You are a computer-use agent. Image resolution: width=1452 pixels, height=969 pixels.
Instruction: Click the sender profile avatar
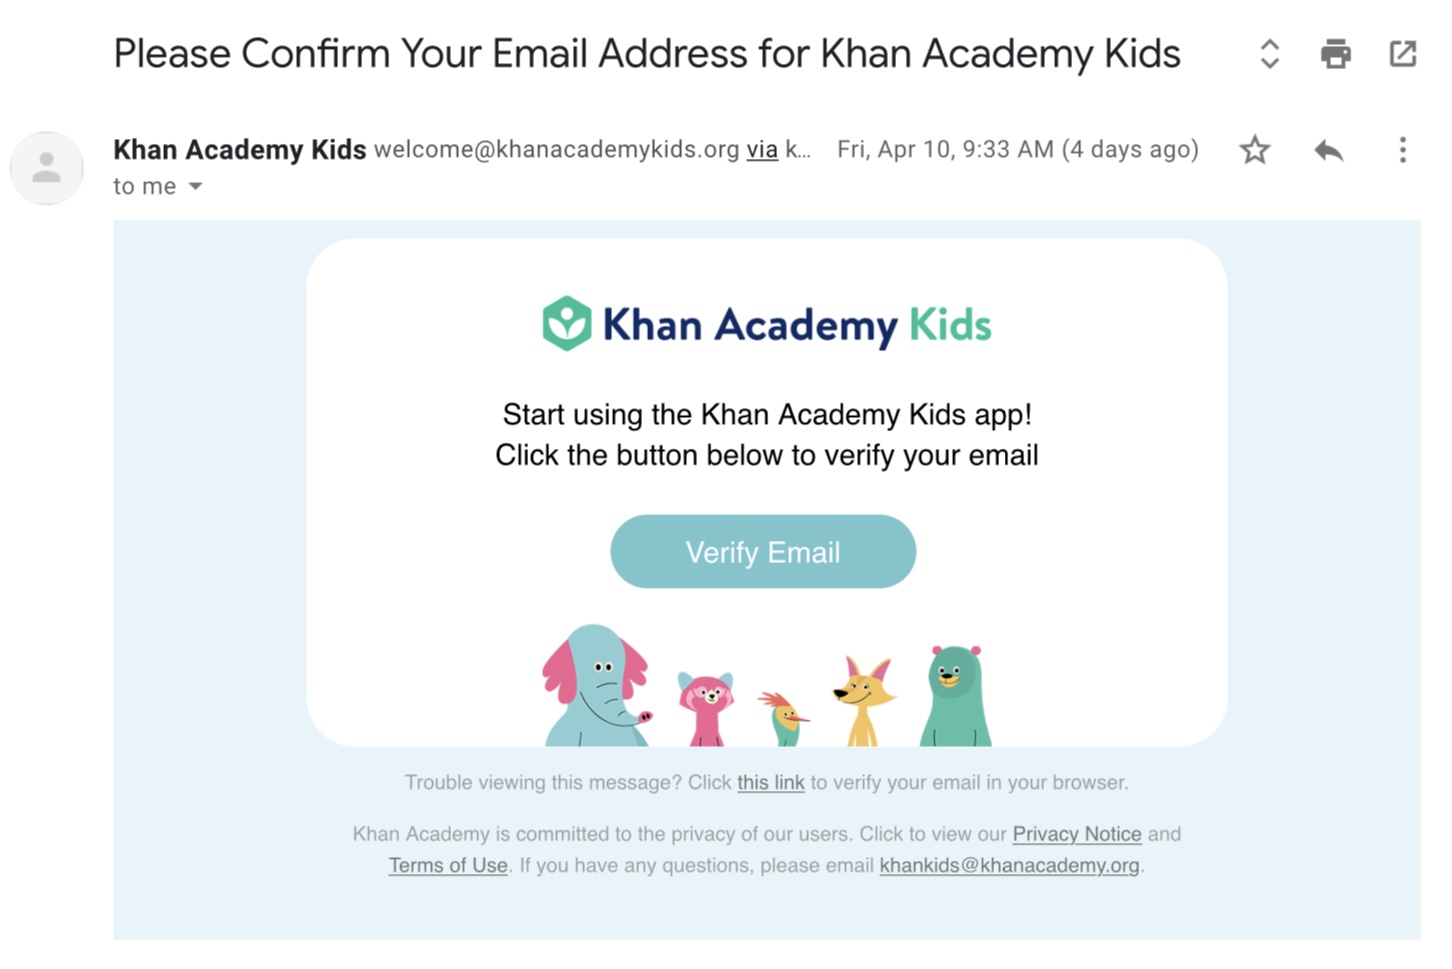[46, 168]
